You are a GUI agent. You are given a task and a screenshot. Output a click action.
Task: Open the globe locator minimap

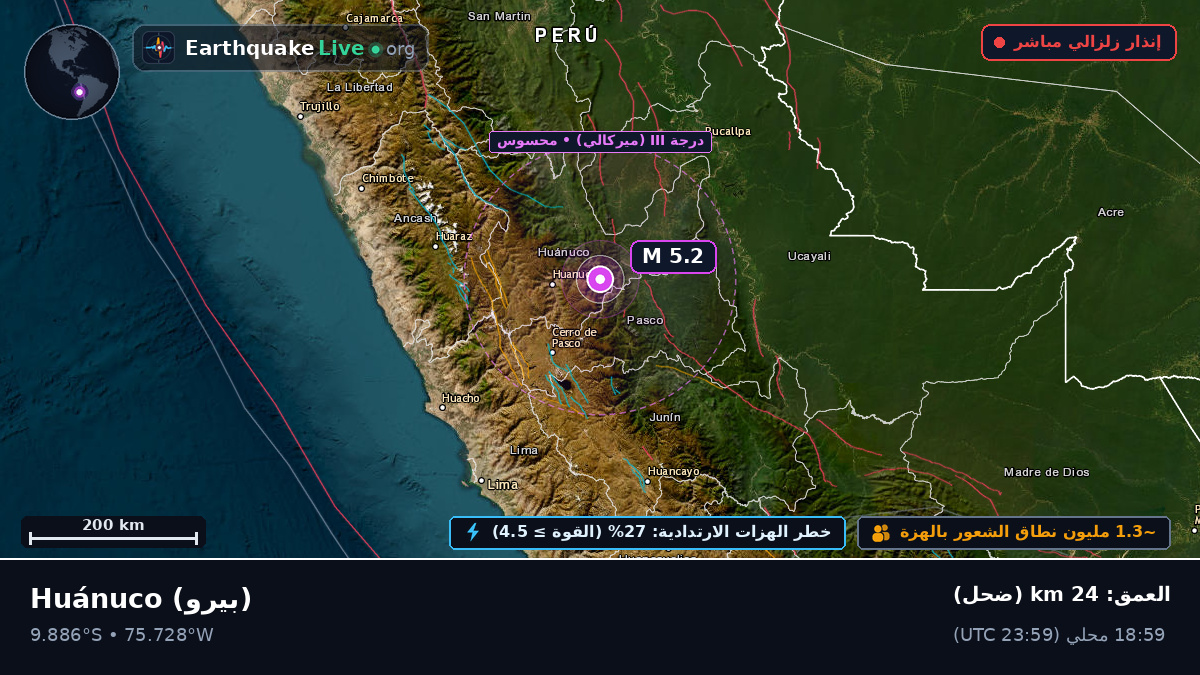coord(72,72)
